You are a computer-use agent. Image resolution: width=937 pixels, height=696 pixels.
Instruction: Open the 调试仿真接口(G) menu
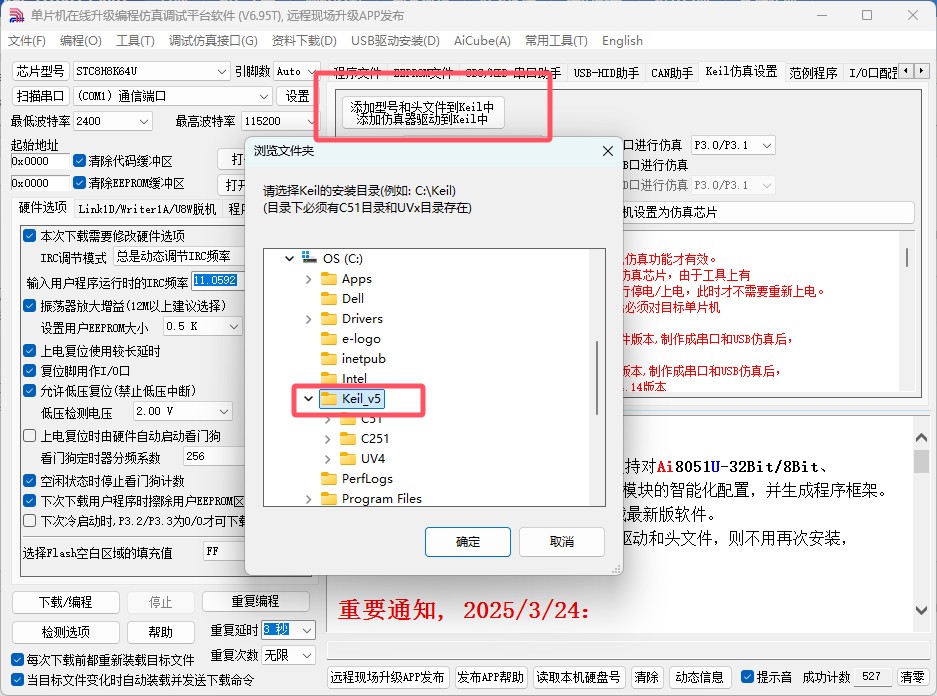click(x=213, y=41)
